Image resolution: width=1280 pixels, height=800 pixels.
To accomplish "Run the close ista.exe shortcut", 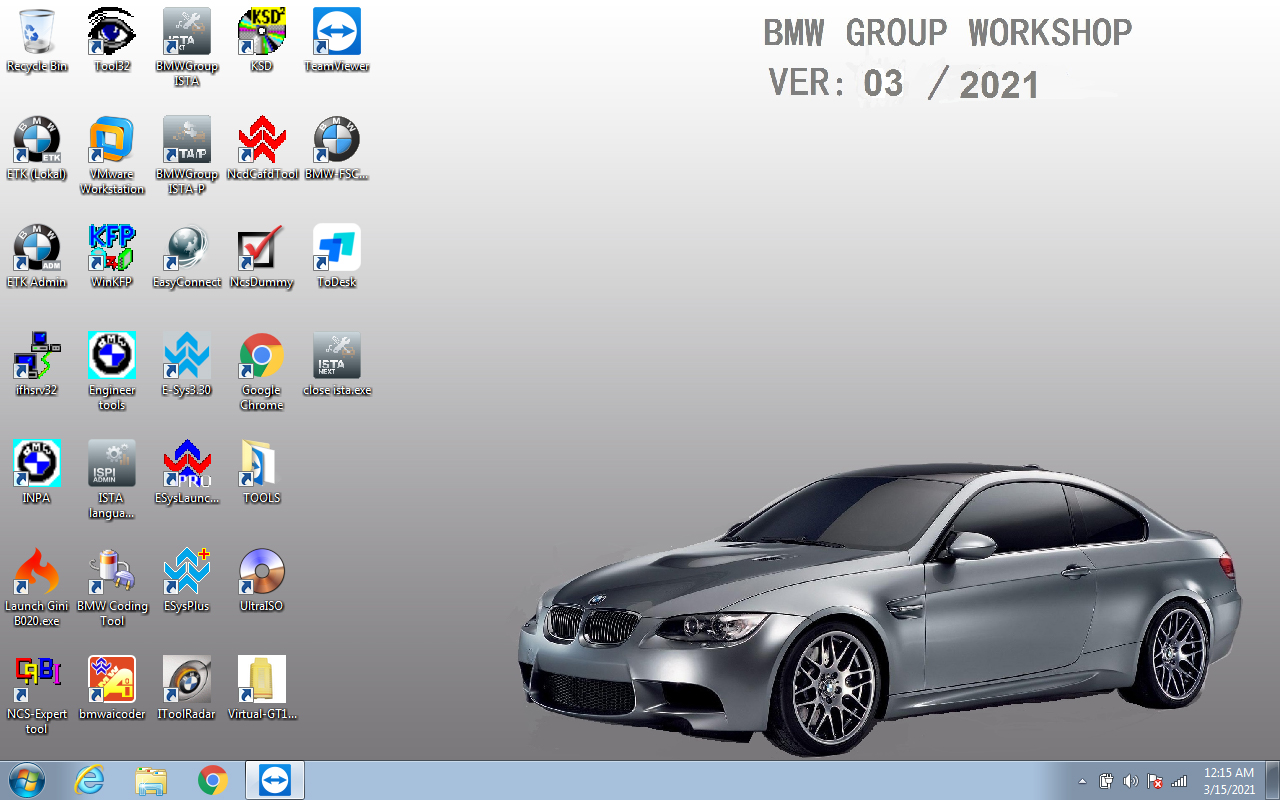I will point(337,364).
